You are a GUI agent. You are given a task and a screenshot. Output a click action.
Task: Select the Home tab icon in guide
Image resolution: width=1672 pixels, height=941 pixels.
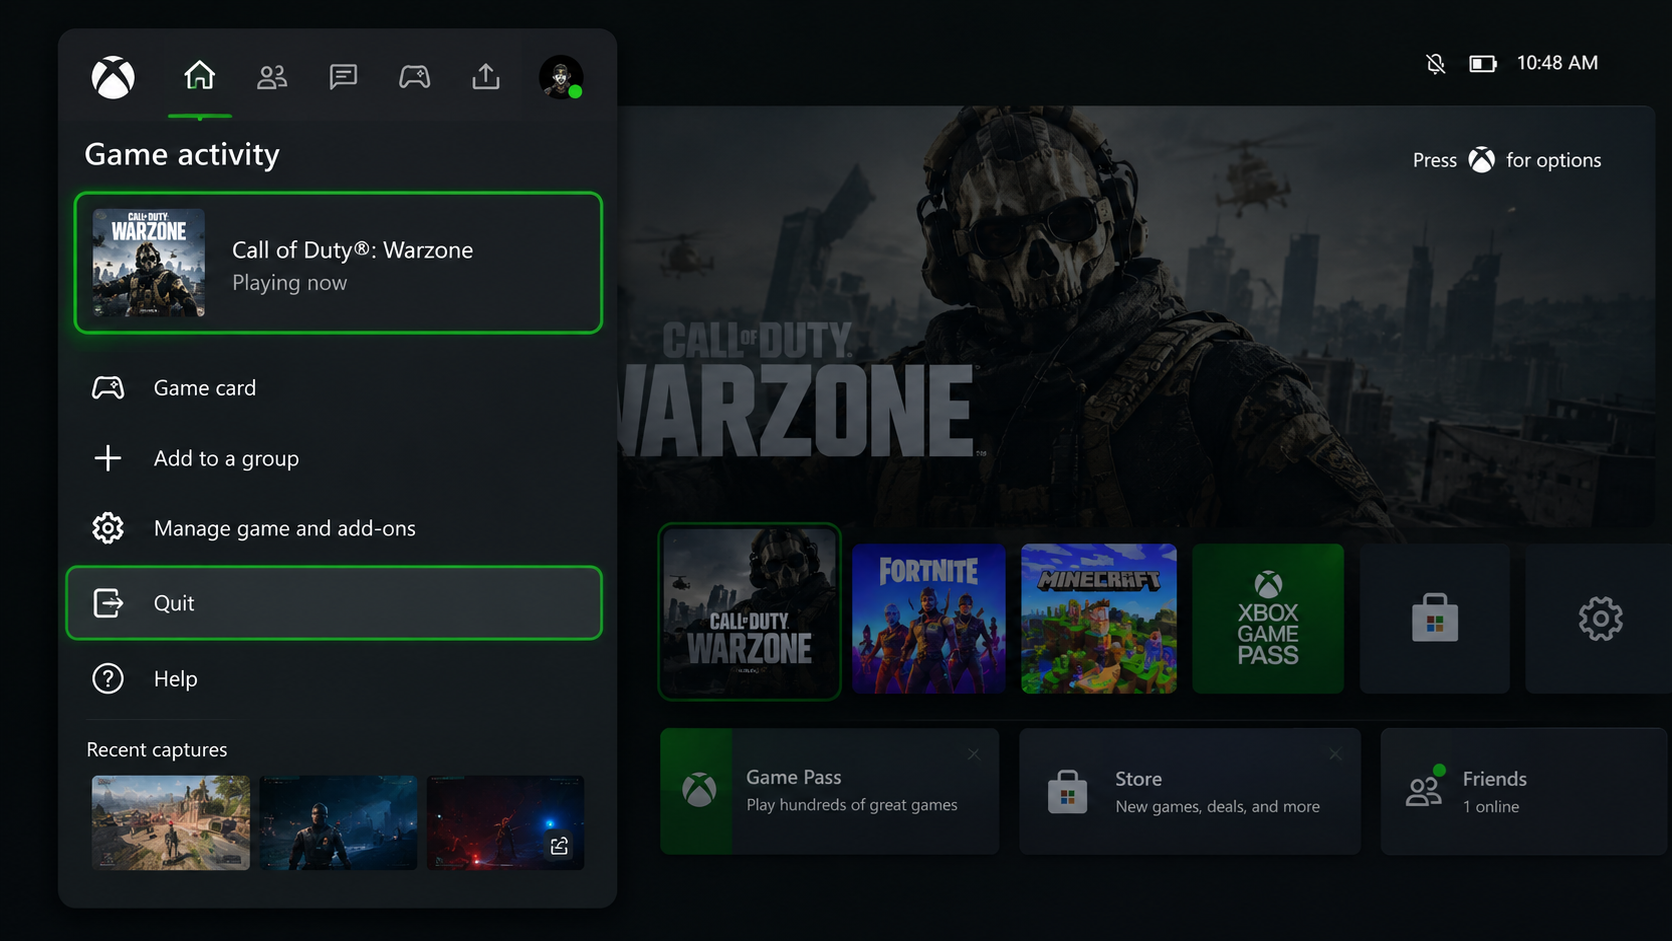pos(199,76)
